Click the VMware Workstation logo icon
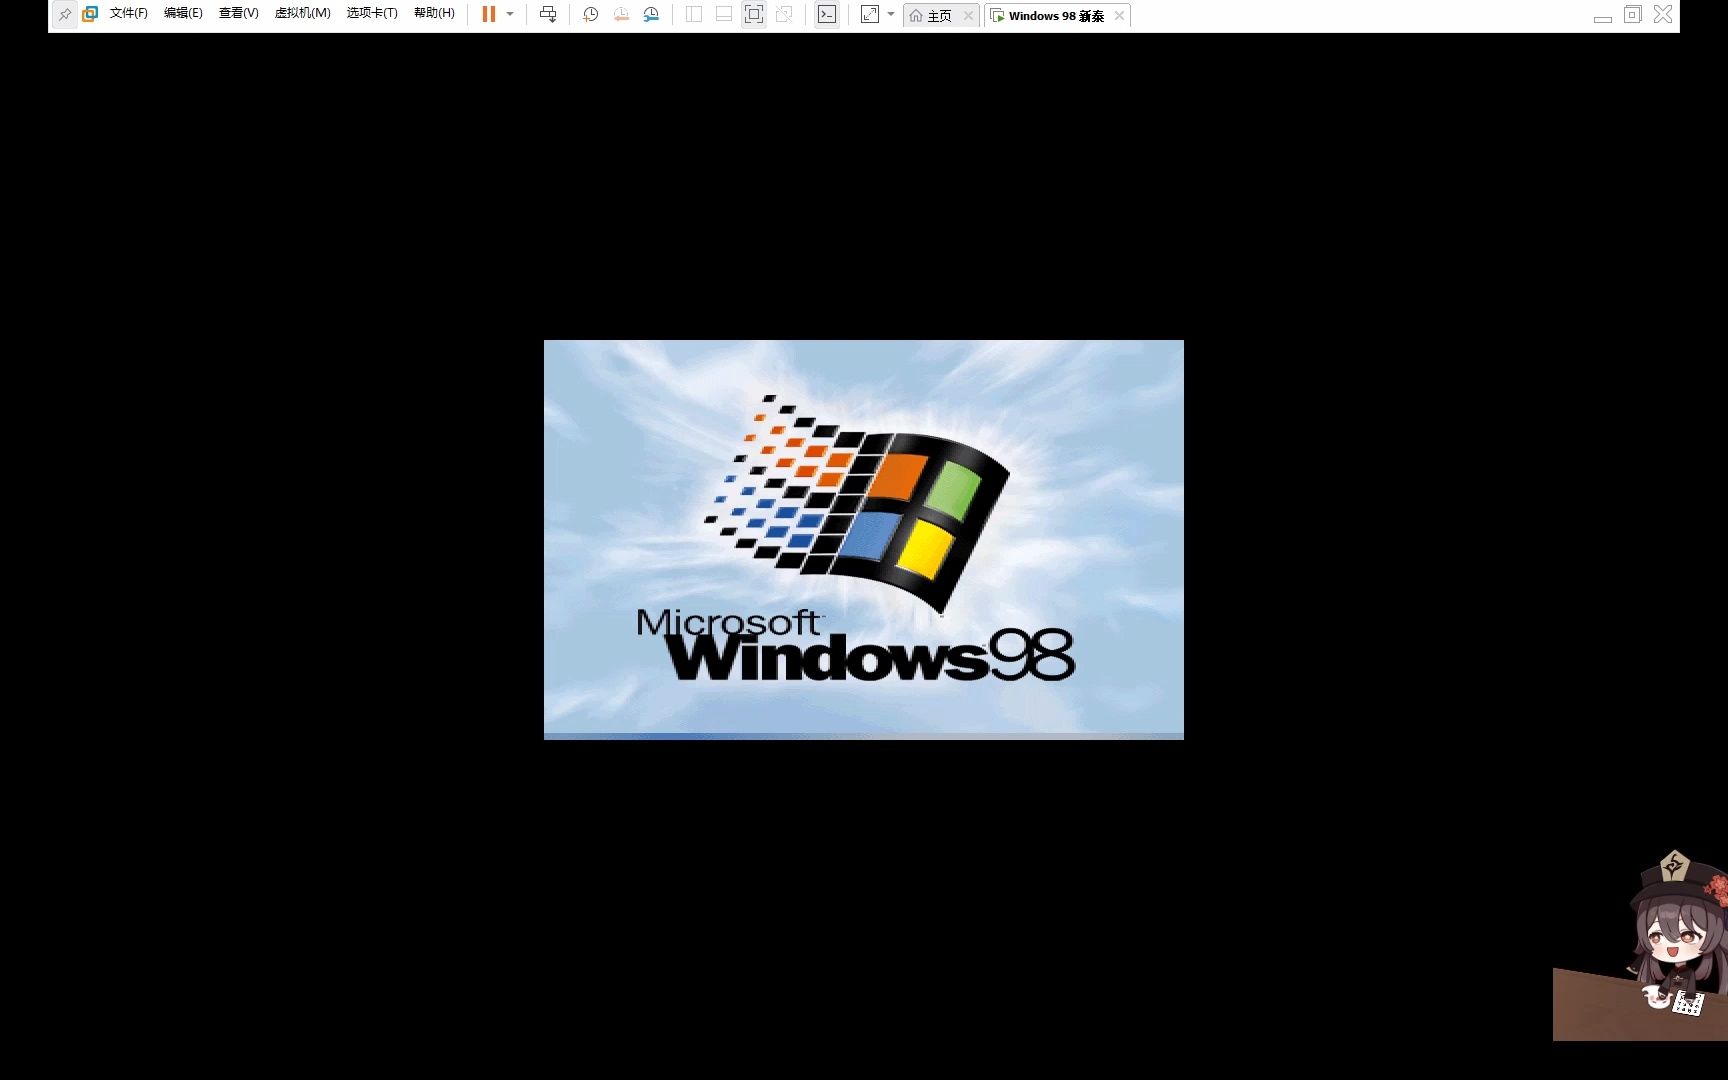The width and height of the screenshot is (1728, 1080). point(90,14)
